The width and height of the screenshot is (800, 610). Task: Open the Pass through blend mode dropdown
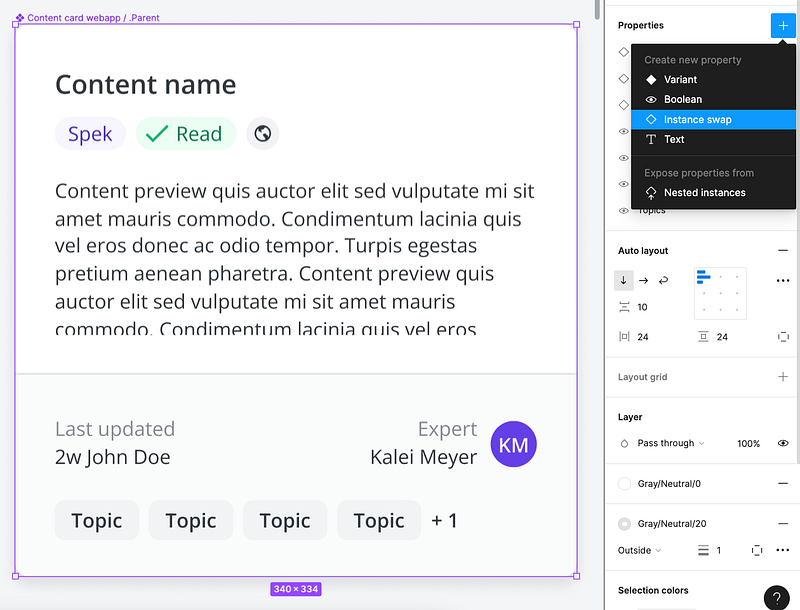(671, 443)
